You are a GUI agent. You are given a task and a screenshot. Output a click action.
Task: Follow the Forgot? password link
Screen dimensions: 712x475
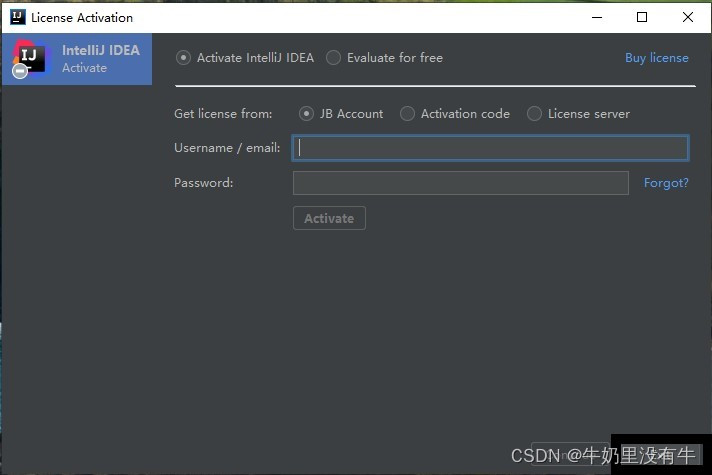pos(666,183)
